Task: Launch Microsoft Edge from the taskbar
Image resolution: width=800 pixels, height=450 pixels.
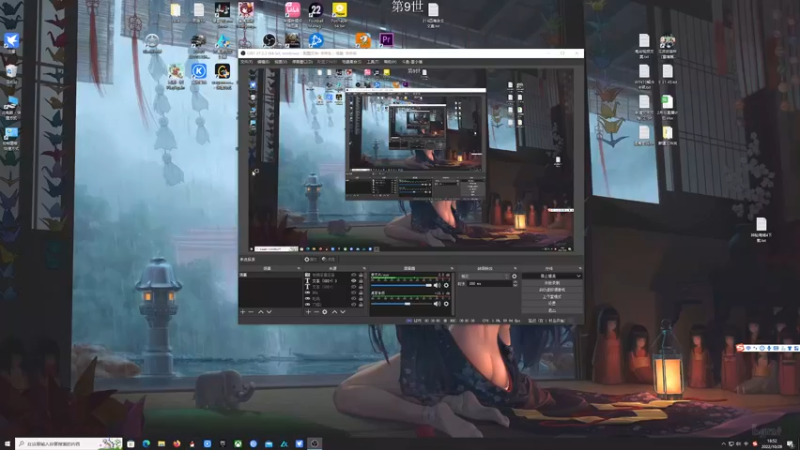Action: 146,443
